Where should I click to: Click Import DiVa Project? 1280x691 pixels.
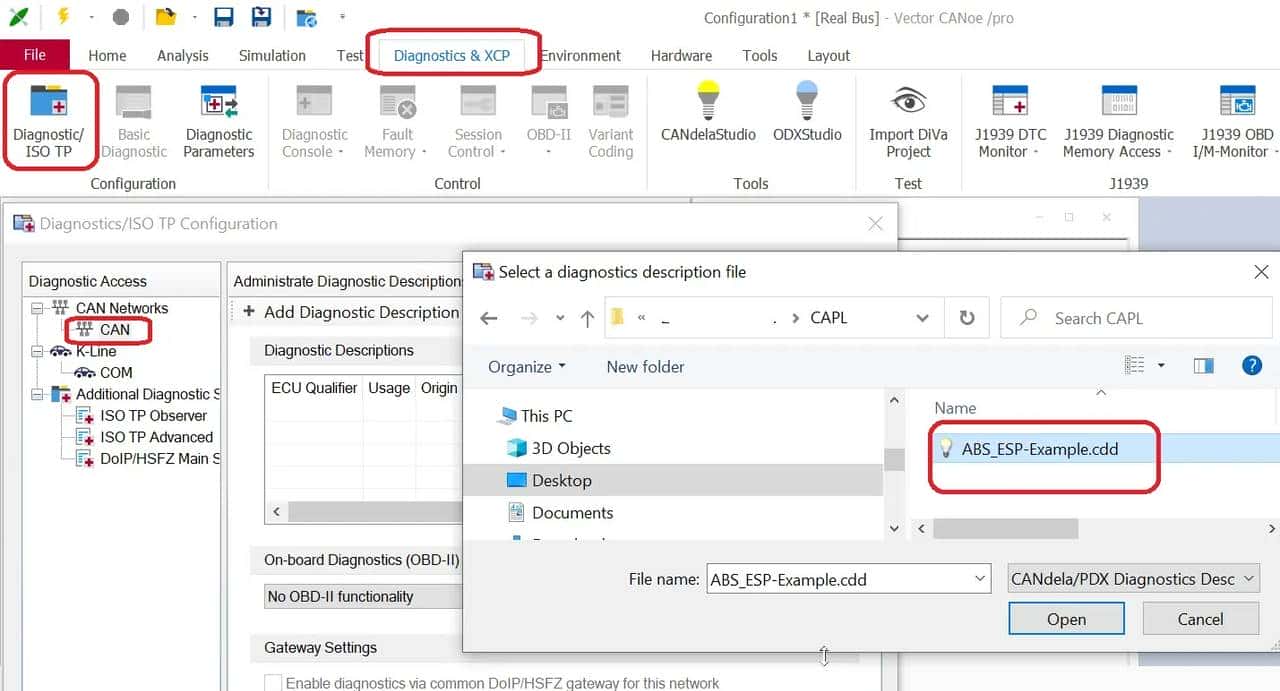(x=908, y=121)
